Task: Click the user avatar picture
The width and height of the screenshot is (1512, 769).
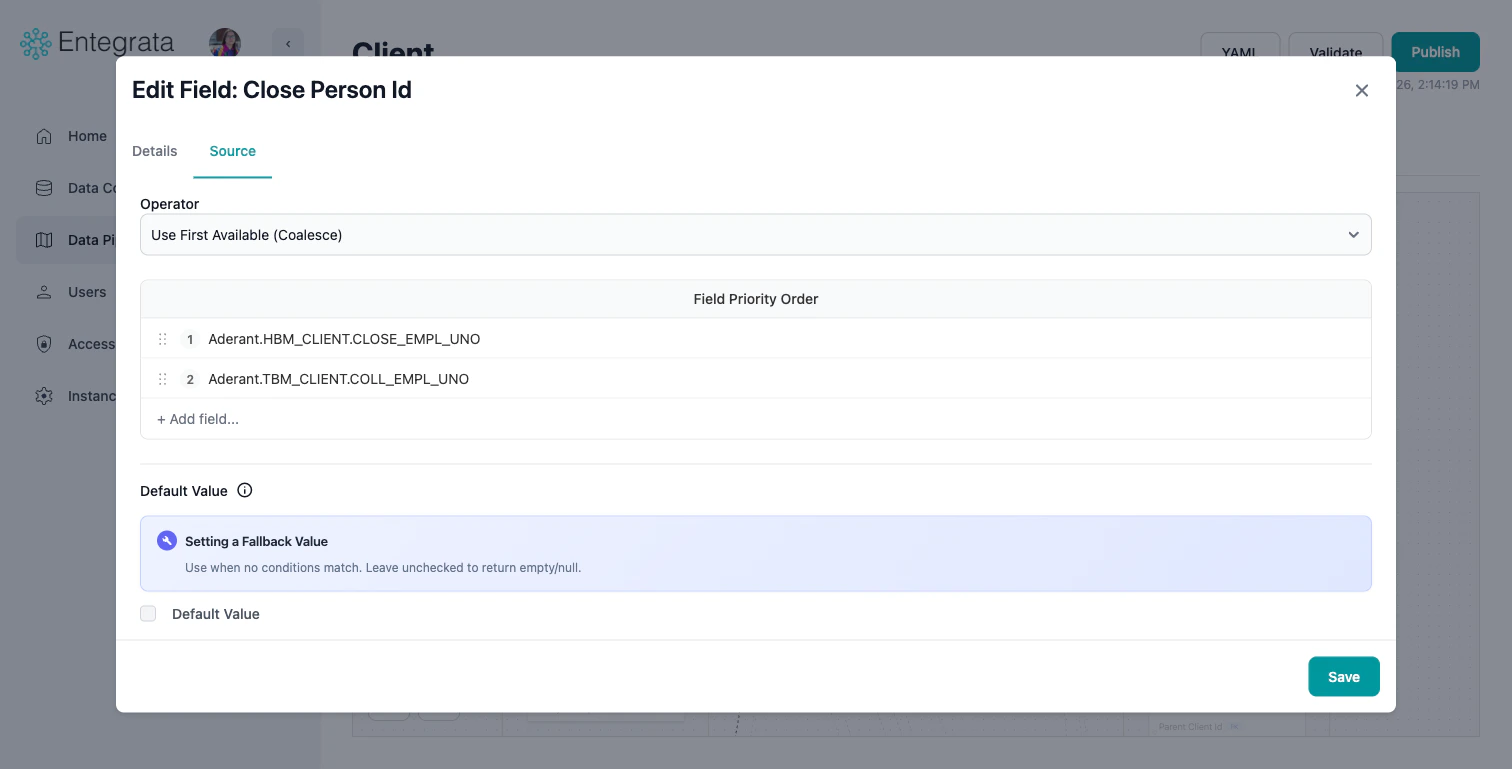Action: [224, 44]
